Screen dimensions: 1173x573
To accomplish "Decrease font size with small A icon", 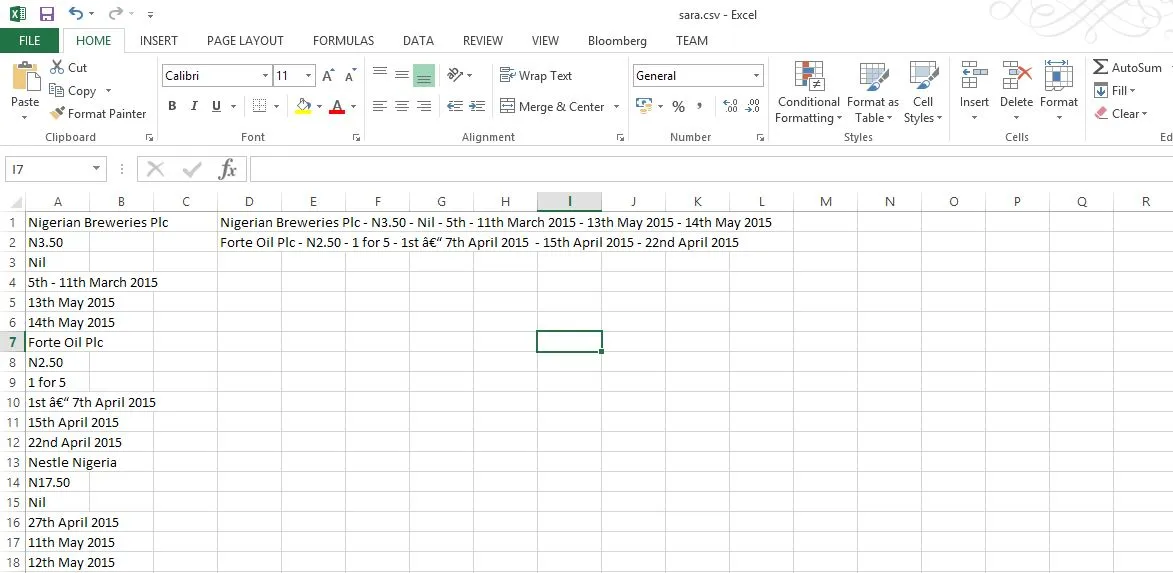I will pyautogui.click(x=349, y=76).
